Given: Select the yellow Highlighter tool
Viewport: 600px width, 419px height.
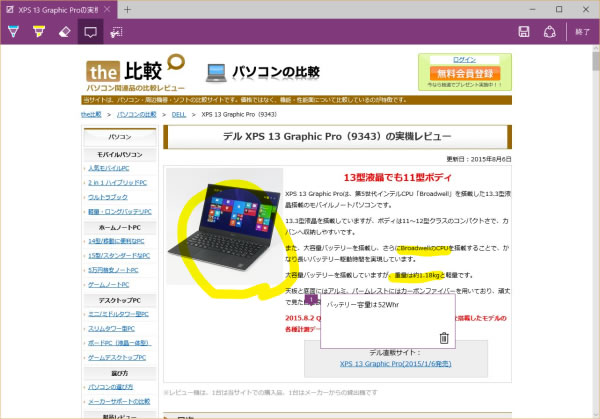Looking at the screenshot, I should coord(39,32).
